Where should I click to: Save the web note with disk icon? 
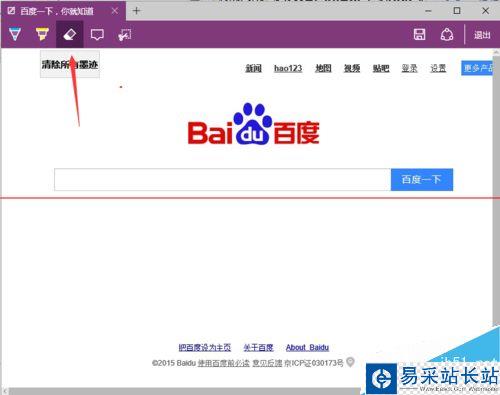click(x=419, y=34)
